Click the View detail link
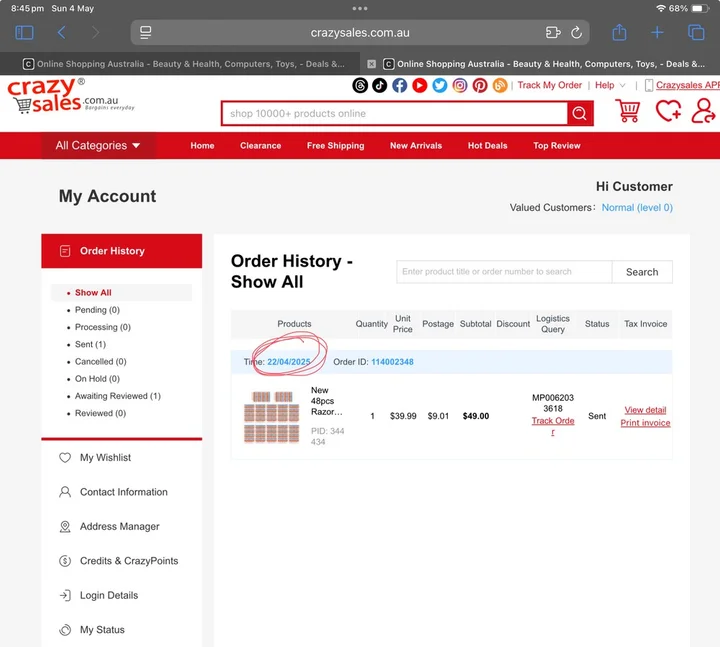 (x=645, y=410)
